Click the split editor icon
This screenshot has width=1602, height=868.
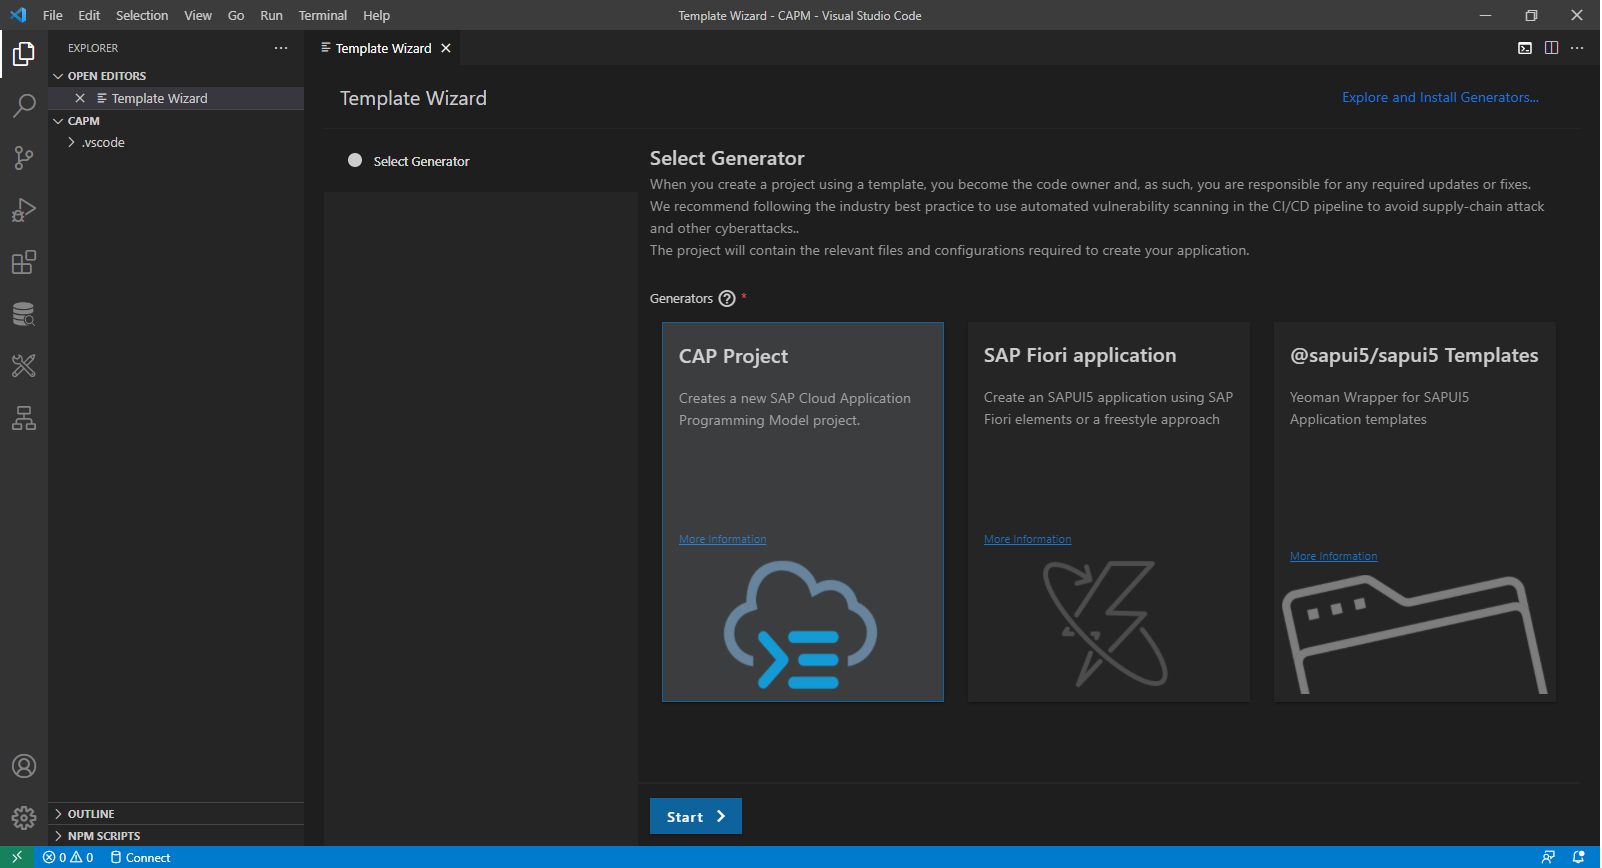(x=1551, y=48)
